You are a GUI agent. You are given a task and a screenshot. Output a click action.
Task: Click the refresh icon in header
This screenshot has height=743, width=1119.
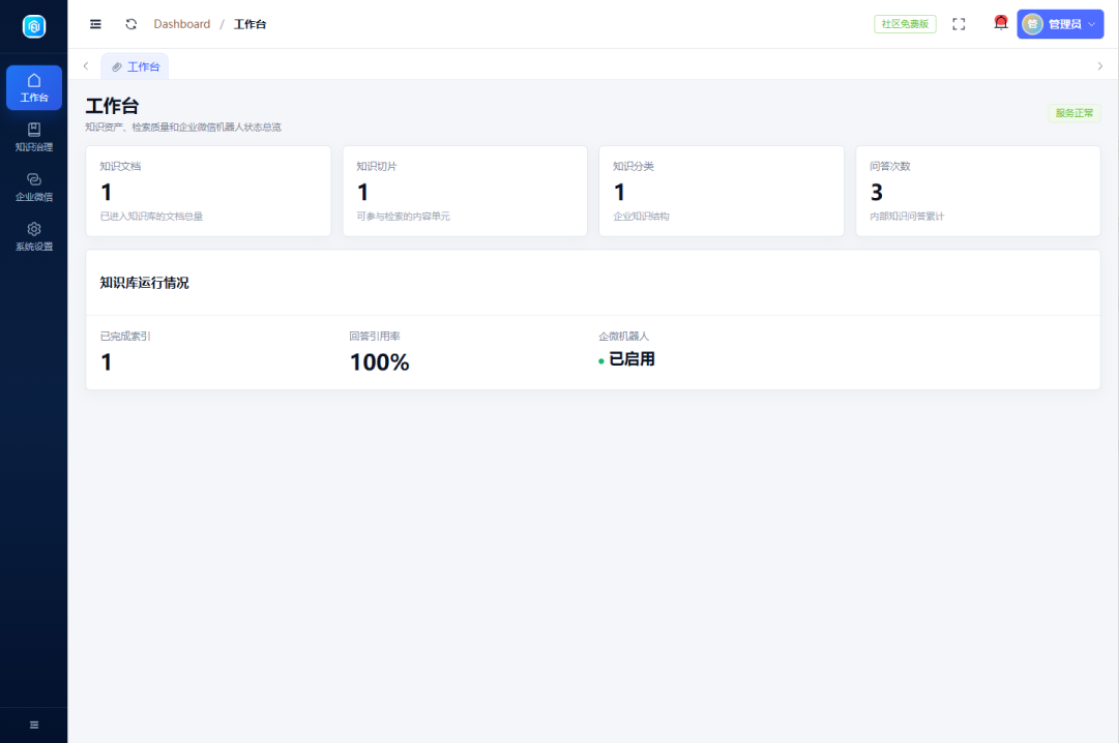(x=131, y=24)
